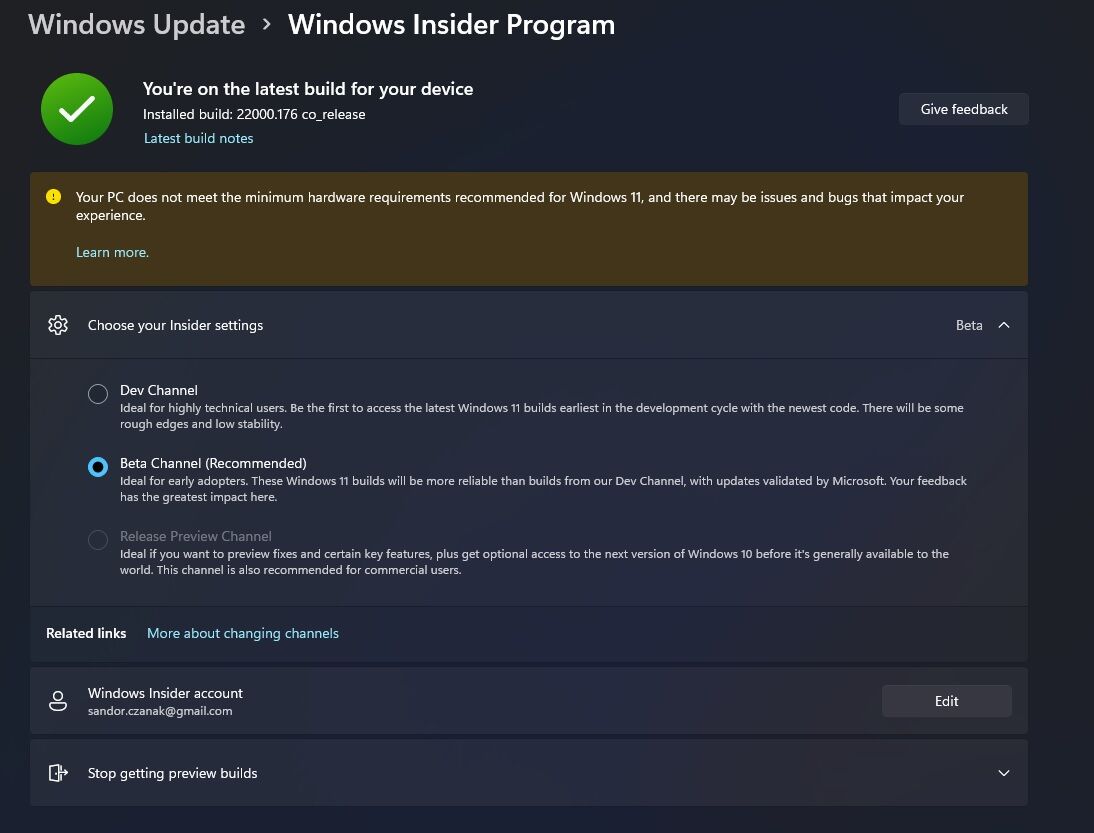Click the Choose your Insider settings label
Viewport: 1094px width, 833px height.
176,325
